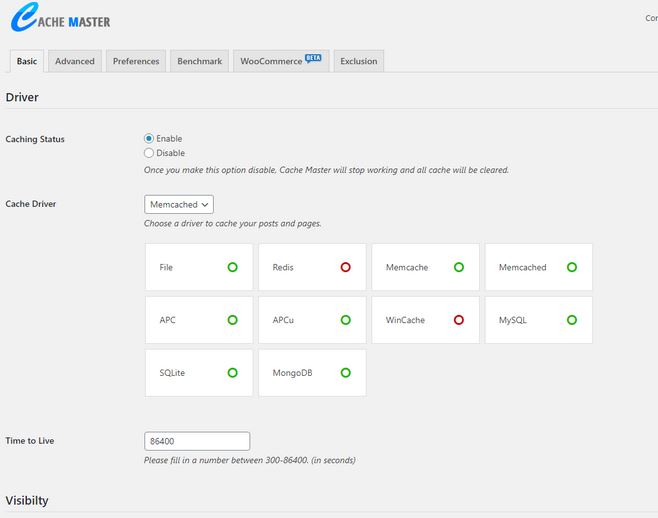Image resolution: width=658 pixels, height=518 pixels.
Task: Click the Memcached driver green status circle
Action: pos(572,267)
